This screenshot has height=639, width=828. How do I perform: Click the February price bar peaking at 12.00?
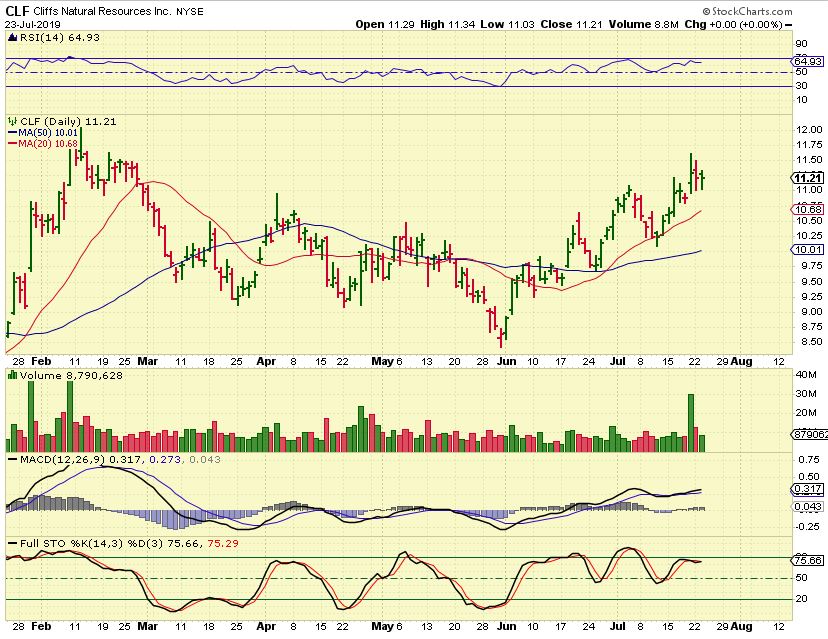coord(81,144)
